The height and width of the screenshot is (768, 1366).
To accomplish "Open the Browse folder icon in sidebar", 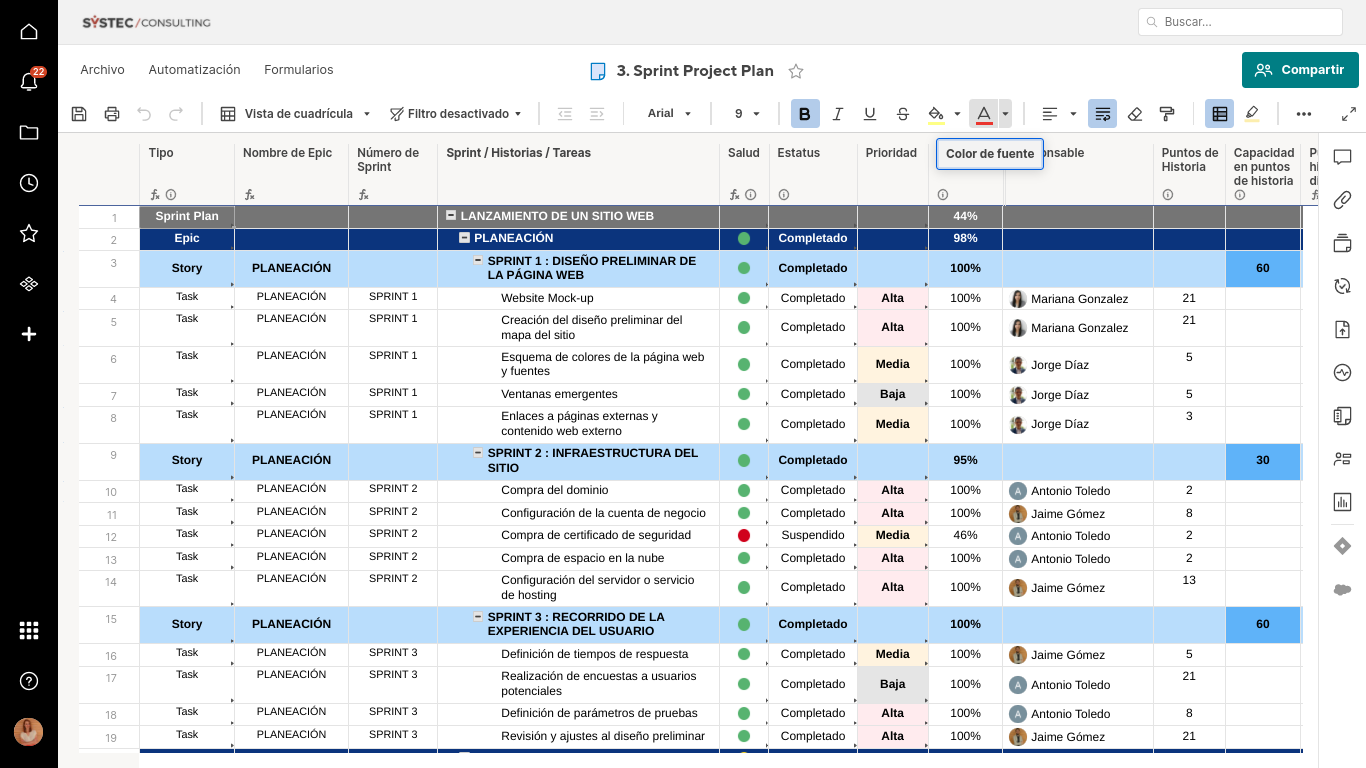I will tap(29, 133).
